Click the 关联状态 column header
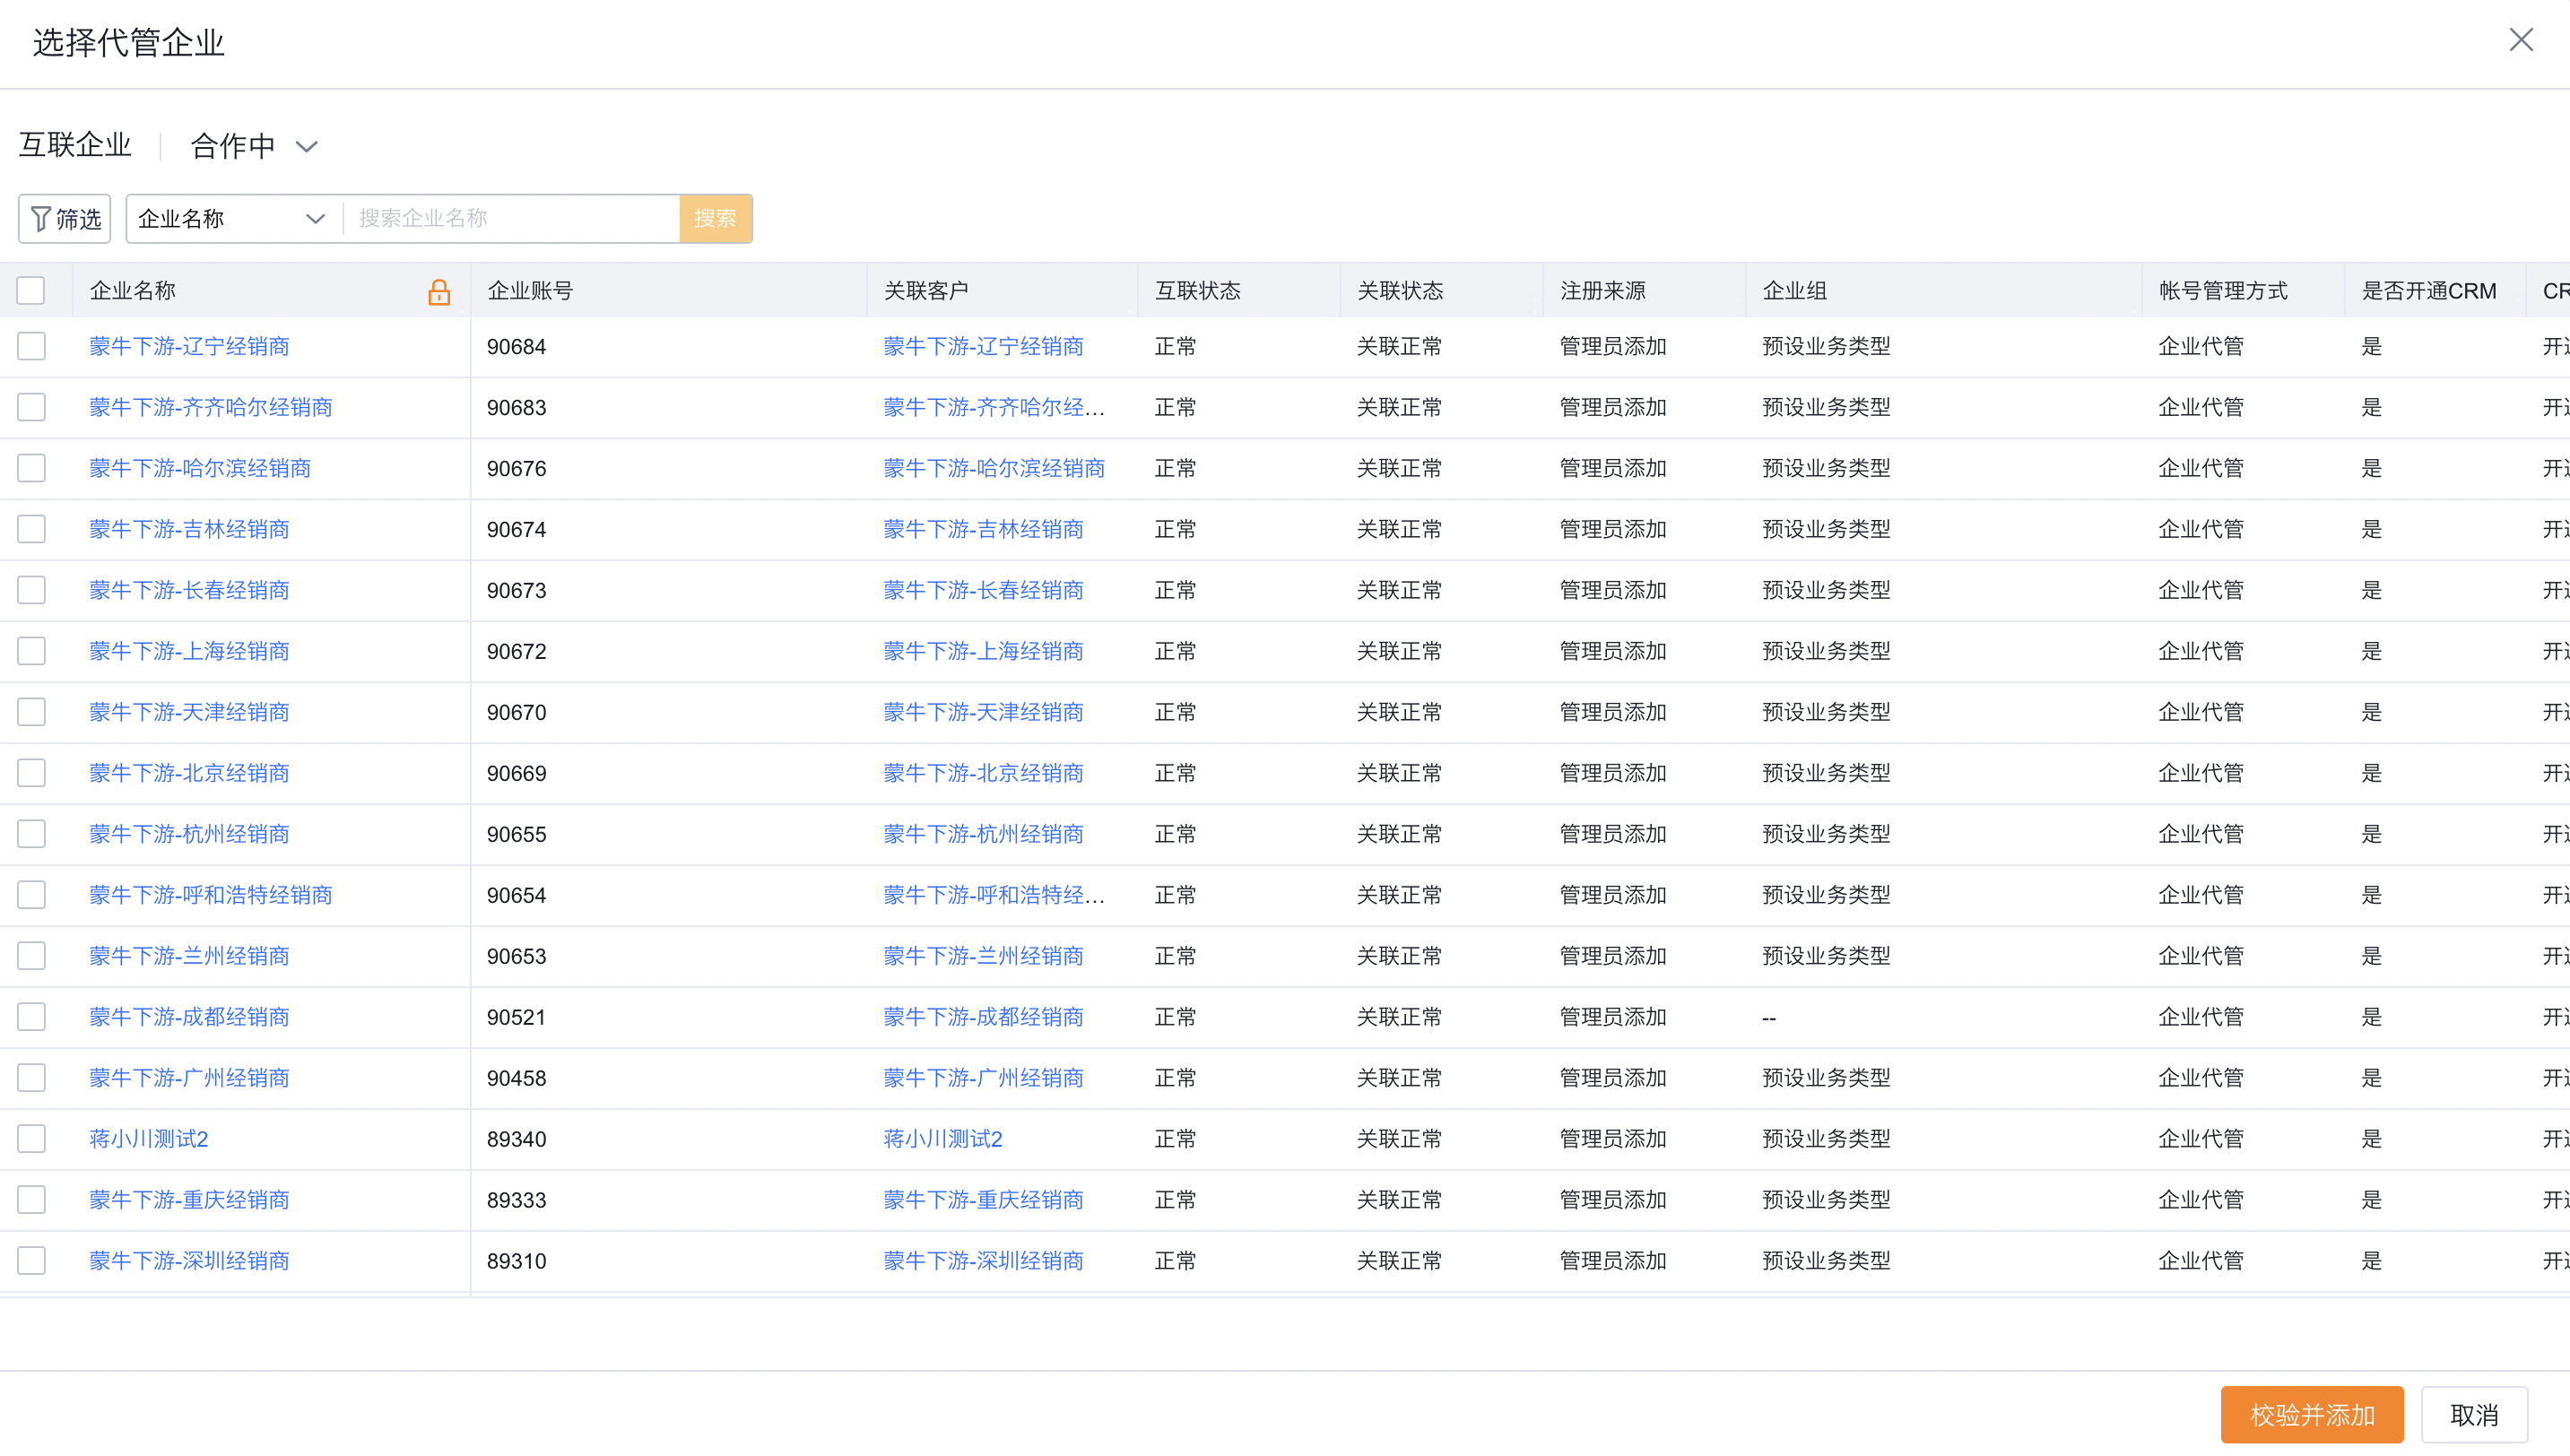This screenshot has width=2570, height=1456. pos(1400,291)
